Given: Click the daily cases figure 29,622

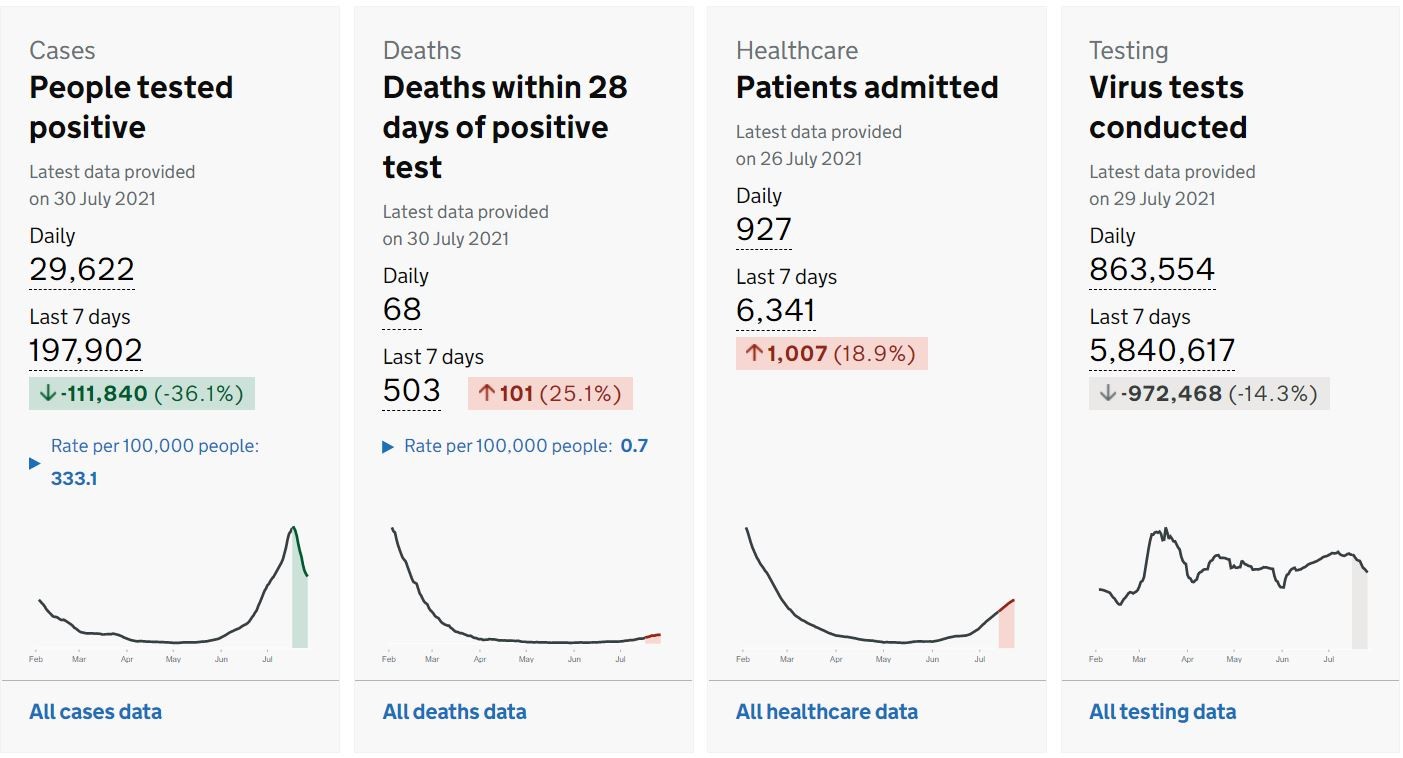Looking at the screenshot, I should pyautogui.click(x=82, y=270).
